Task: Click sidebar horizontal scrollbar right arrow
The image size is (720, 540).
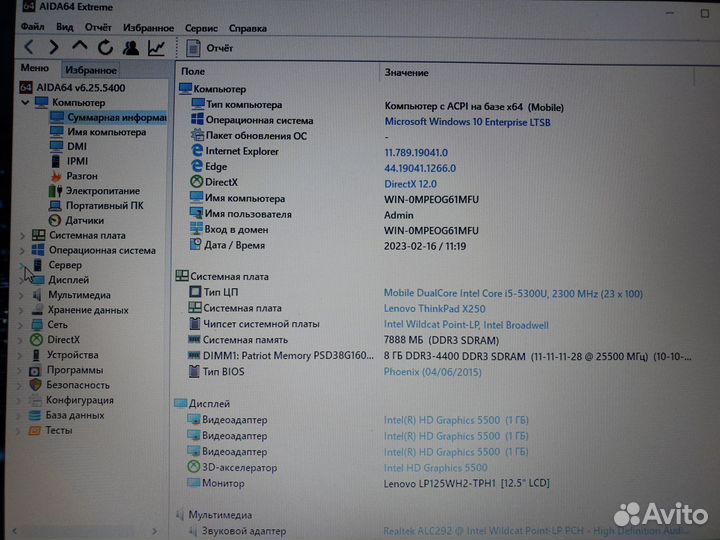Action: 155,531
